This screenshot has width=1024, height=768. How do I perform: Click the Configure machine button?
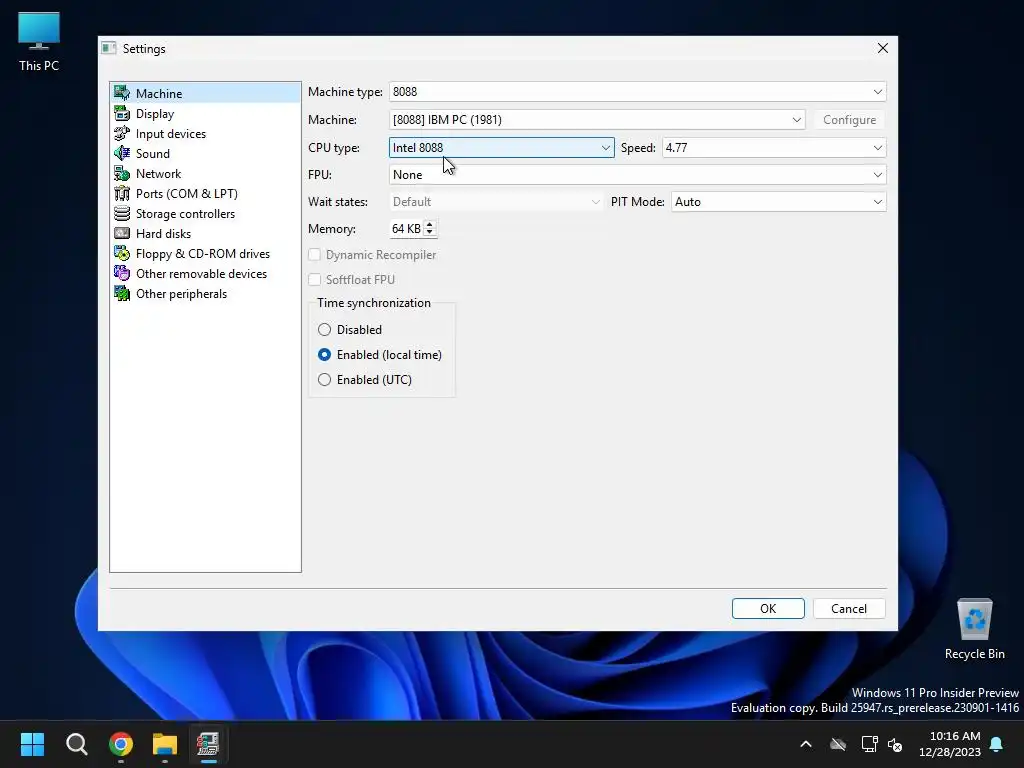[849, 120]
